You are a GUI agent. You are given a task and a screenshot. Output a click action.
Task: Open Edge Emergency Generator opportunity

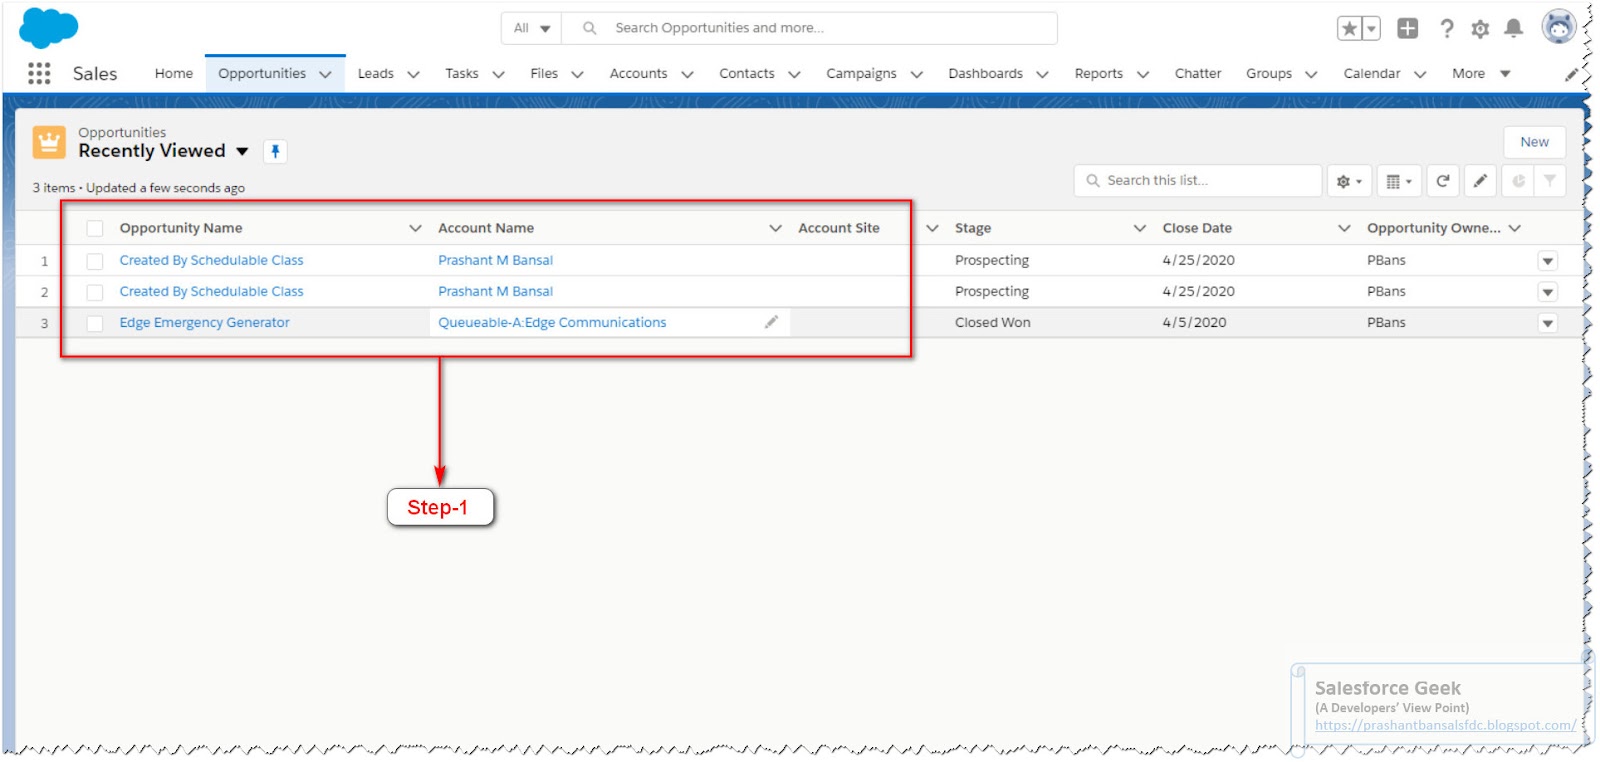click(x=204, y=323)
